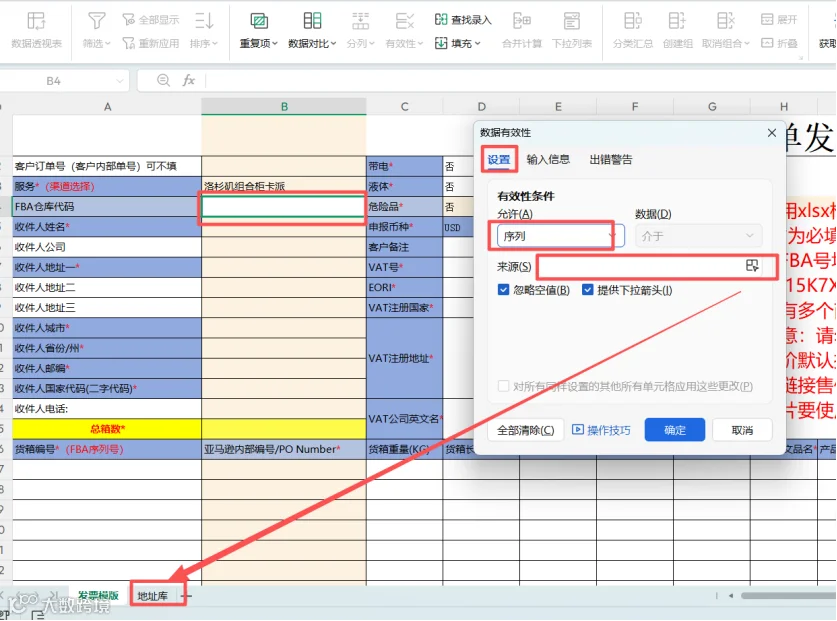Switch to the 地址库 sheet tab
The width and height of the screenshot is (837, 621).
pyautogui.click(x=153, y=596)
